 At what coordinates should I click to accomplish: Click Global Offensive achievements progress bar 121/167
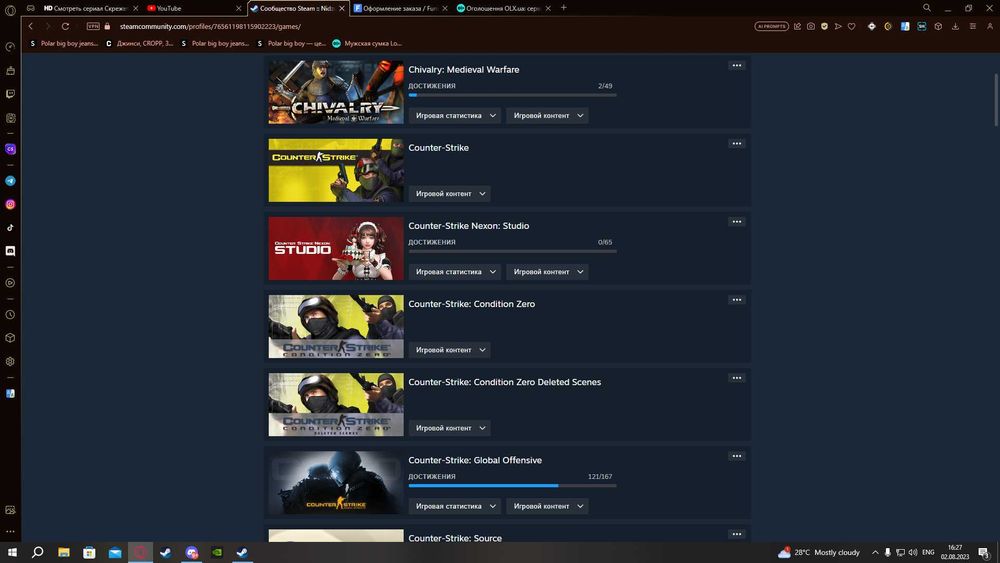pos(512,486)
